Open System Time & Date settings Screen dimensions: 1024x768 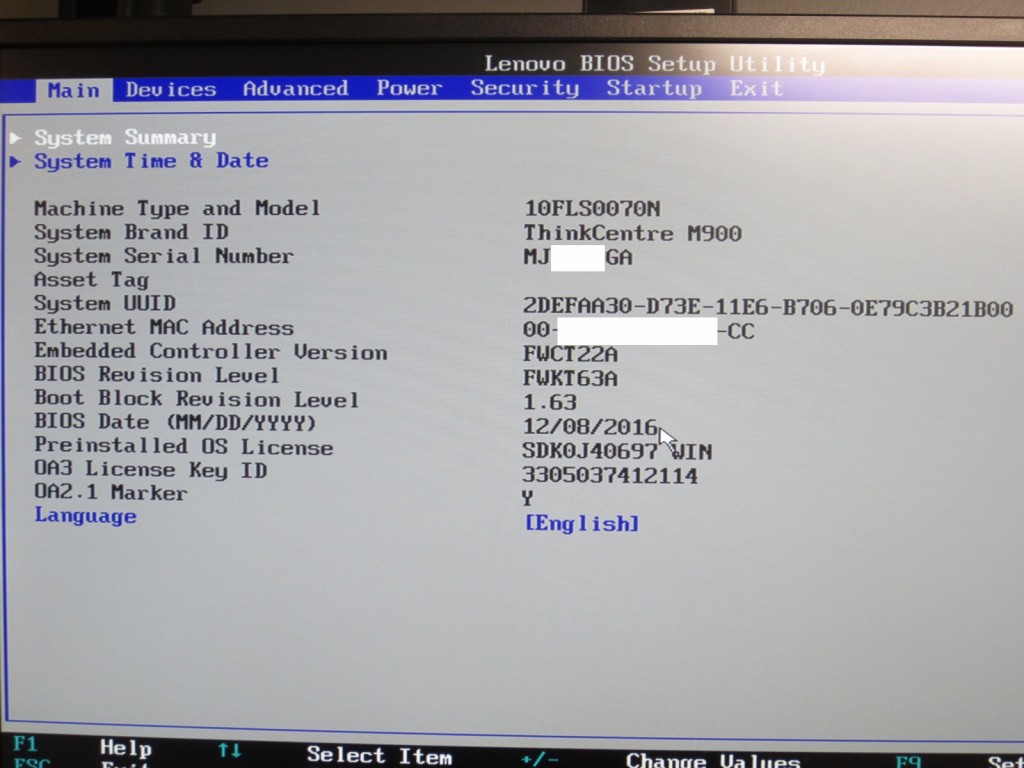pos(151,161)
